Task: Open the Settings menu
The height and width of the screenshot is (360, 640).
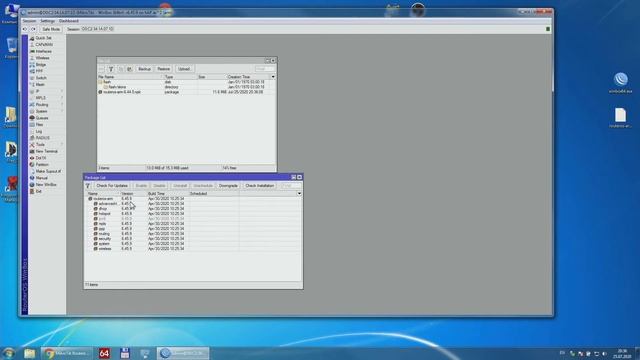Action: click(47, 21)
